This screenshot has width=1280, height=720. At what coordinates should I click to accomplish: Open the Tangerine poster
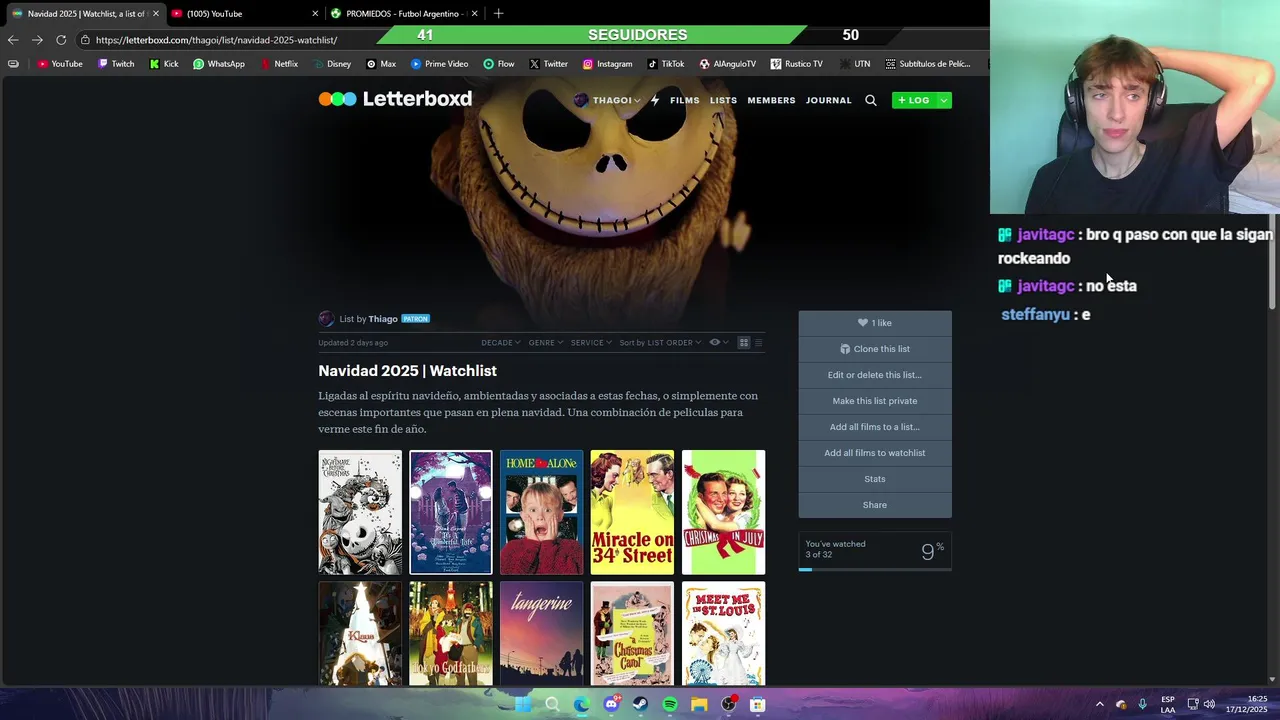[542, 634]
